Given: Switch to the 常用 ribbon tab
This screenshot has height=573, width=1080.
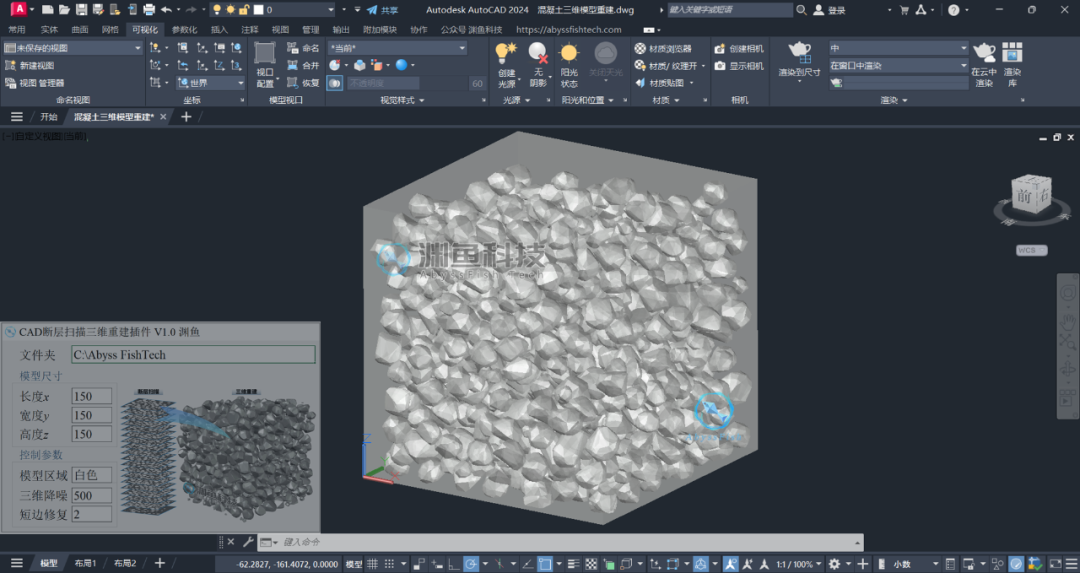Looking at the screenshot, I should (17, 30).
